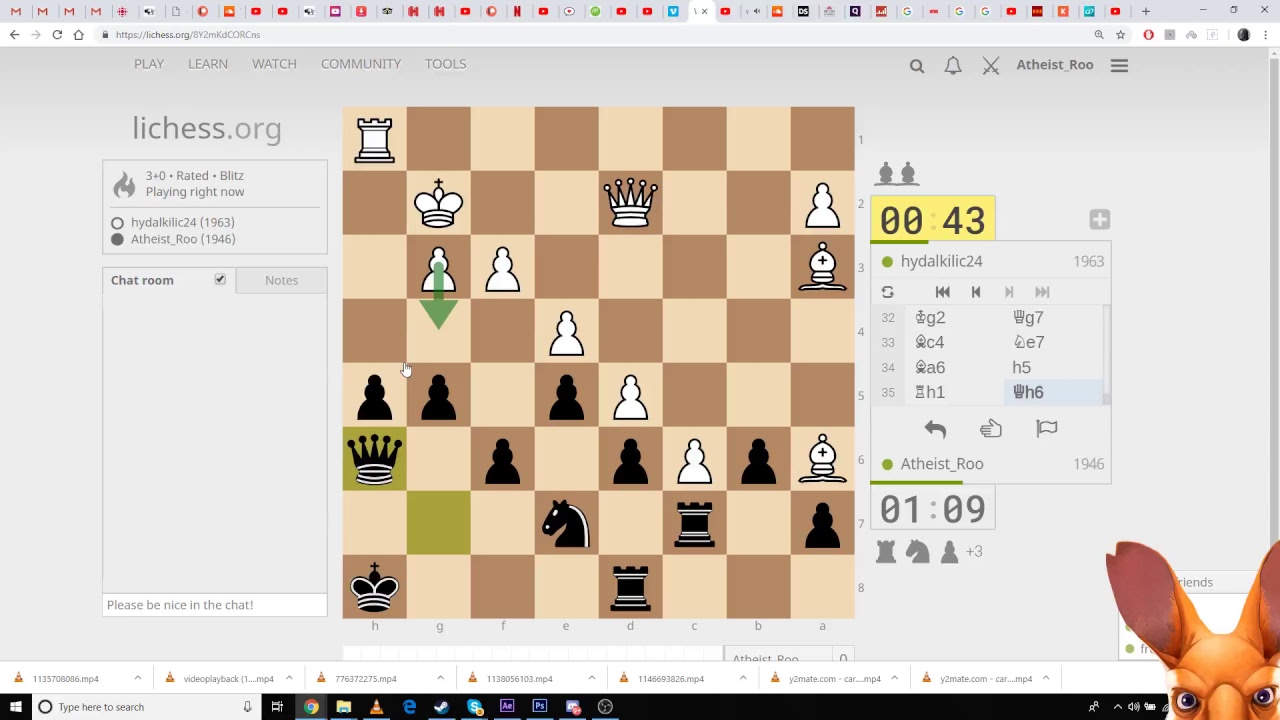This screenshot has height=720, width=1280.
Task: Open the COMMUNITY menu
Action: pos(361,64)
